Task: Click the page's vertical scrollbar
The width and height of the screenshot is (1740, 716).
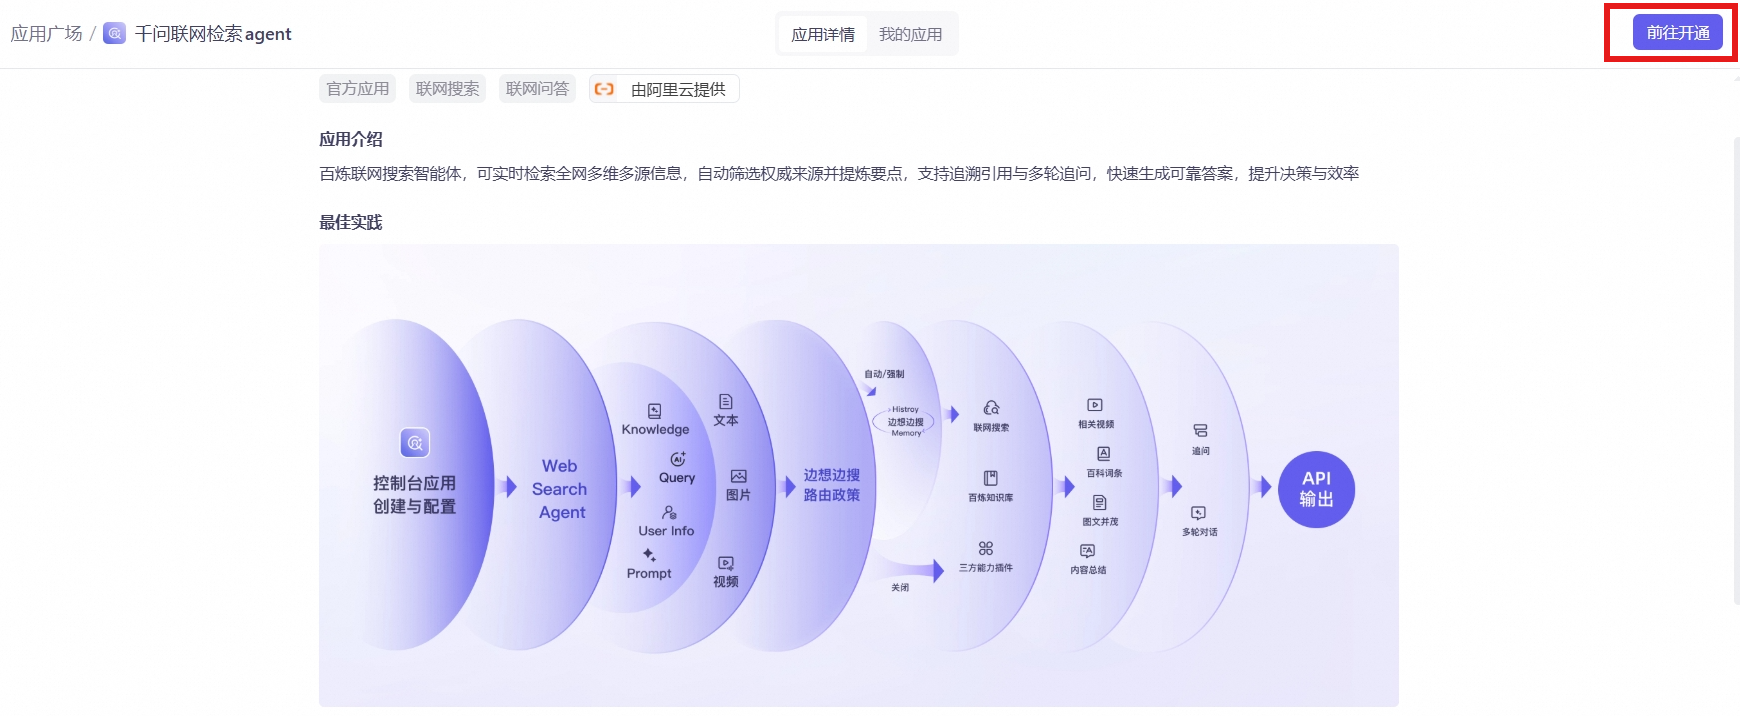Action: 1736,370
